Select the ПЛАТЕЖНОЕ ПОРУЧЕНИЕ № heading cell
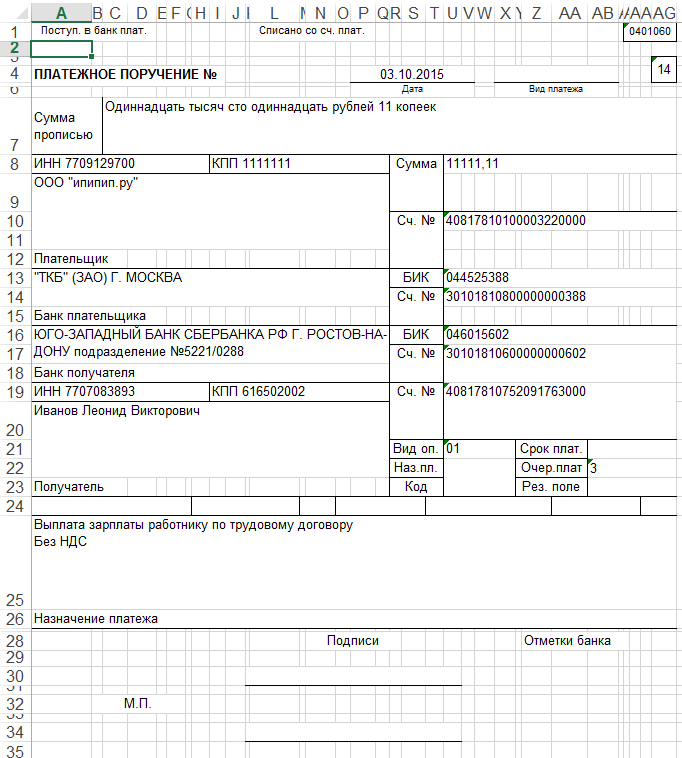 [126, 74]
